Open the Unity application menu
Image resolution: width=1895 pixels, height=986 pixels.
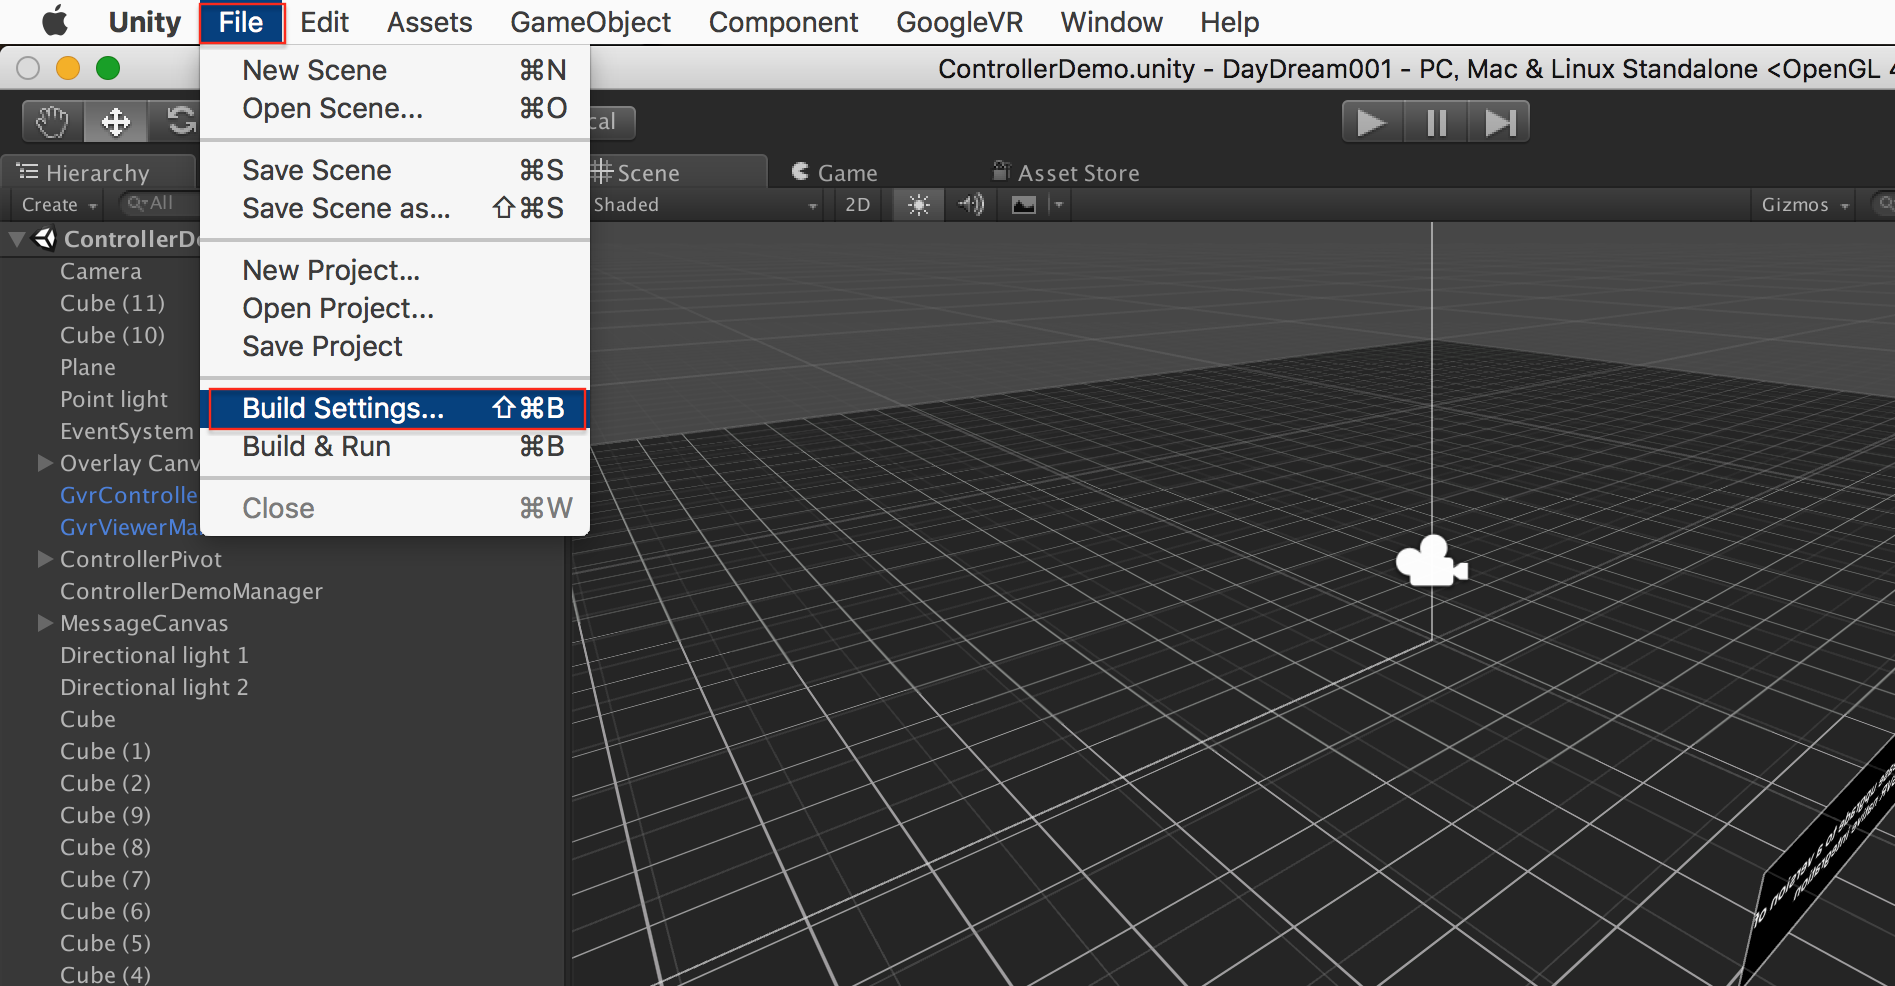click(145, 22)
